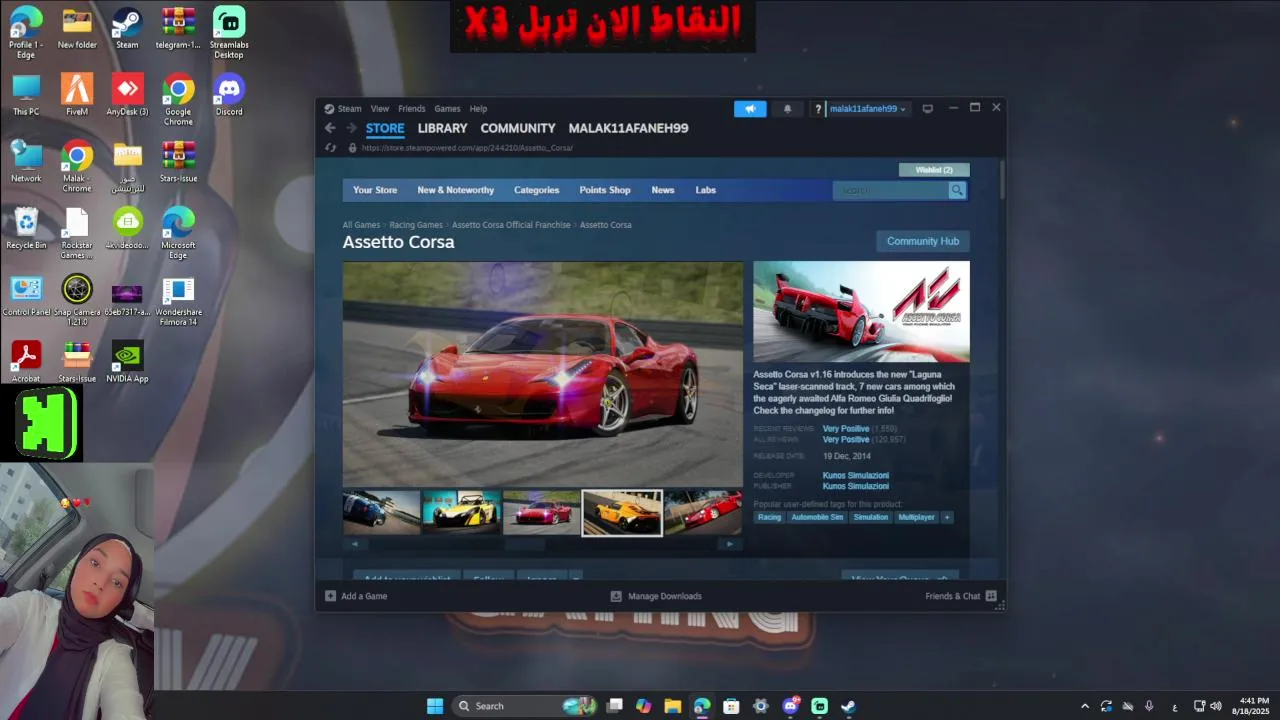Open the Games menu
1280x720 pixels.
[447, 109]
